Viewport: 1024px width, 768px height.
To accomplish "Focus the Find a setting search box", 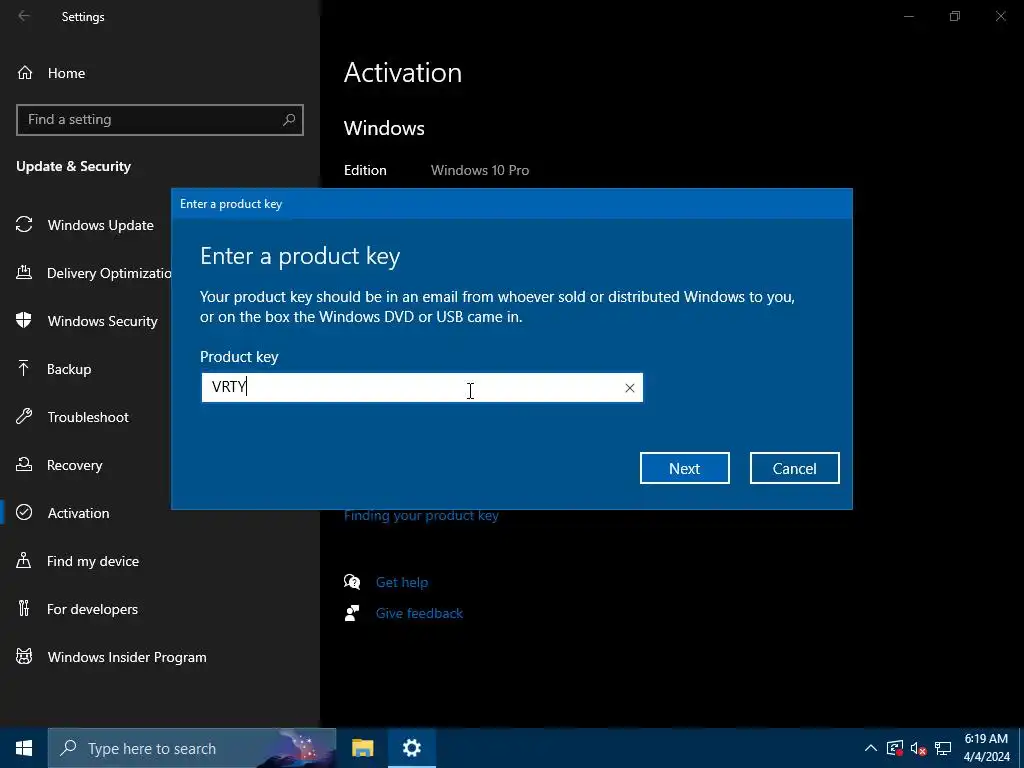I will click(x=159, y=120).
